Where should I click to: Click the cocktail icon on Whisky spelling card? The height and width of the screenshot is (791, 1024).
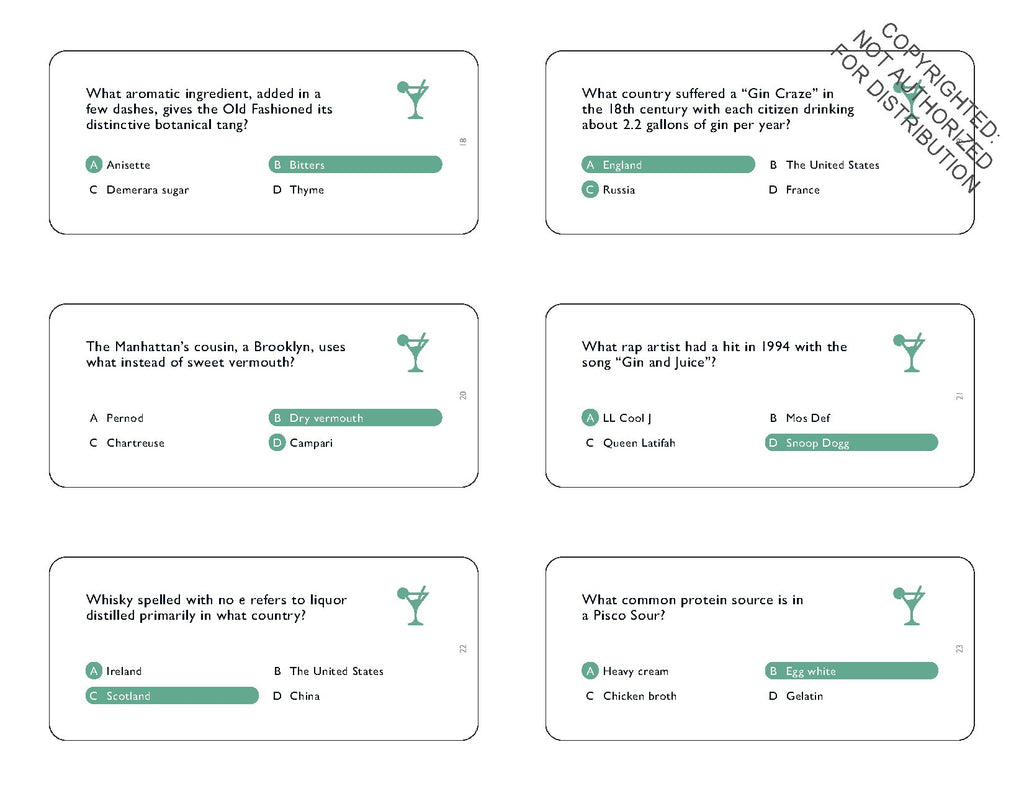tap(413, 605)
